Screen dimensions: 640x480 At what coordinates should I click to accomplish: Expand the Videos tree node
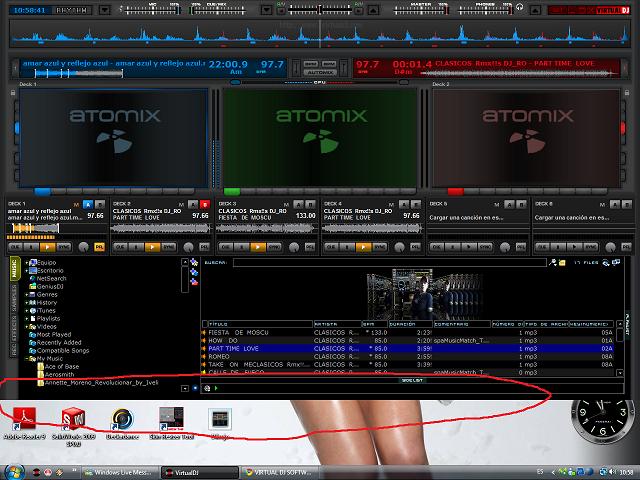click(27, 327)
